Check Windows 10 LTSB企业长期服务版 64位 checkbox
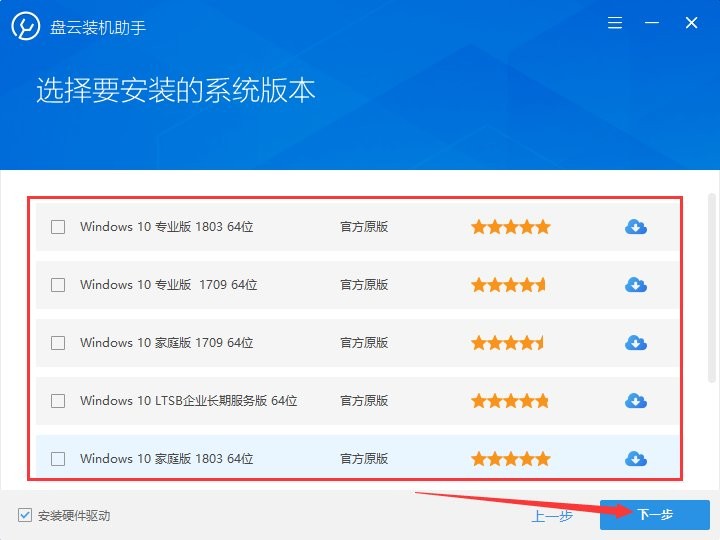720x540 pixels. [58, 401]
